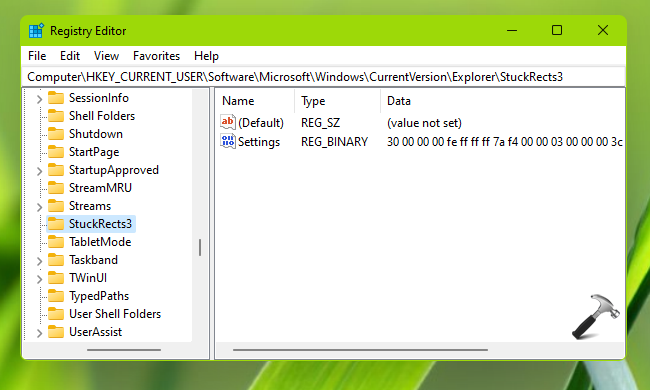Select the Settings value name

[259, 142]
